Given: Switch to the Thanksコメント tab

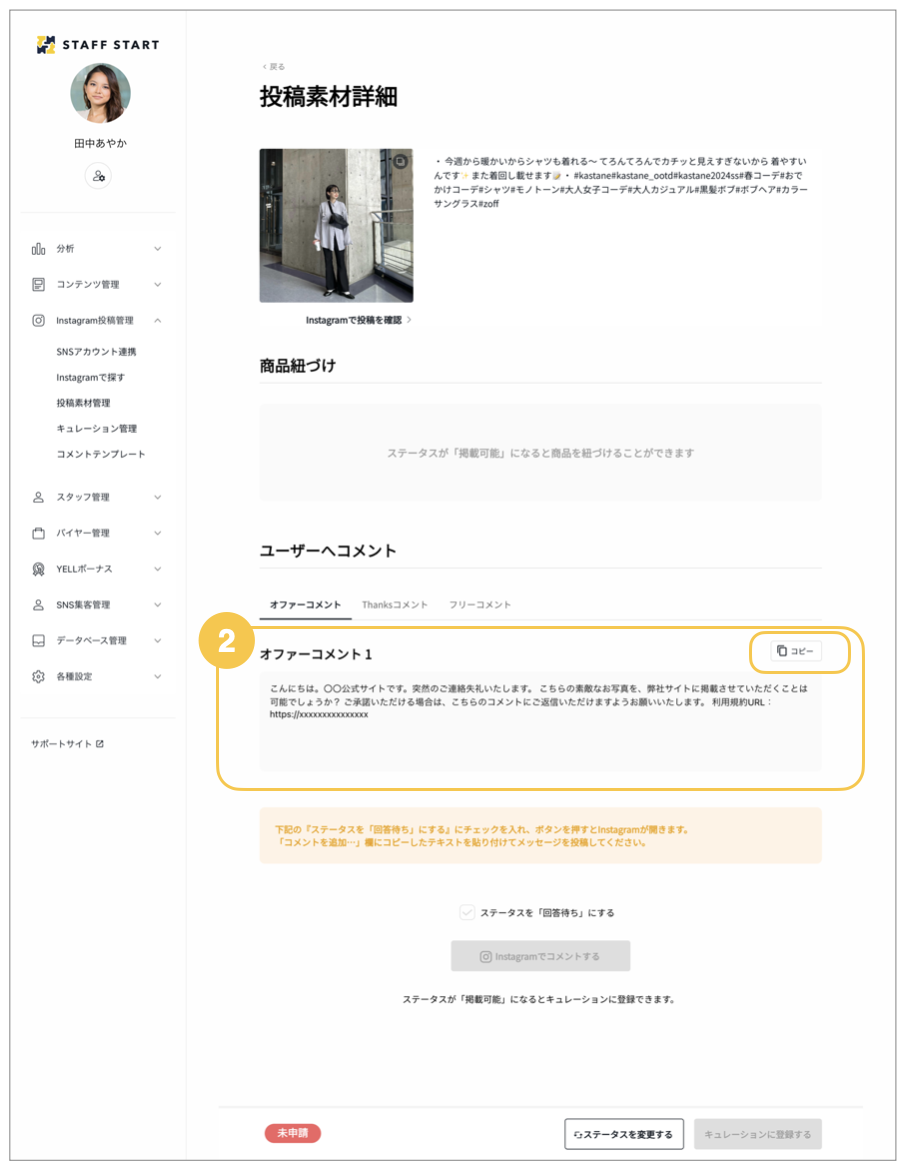Looking at the screenshot, I should pyautogui.click(x=394, y=604).
